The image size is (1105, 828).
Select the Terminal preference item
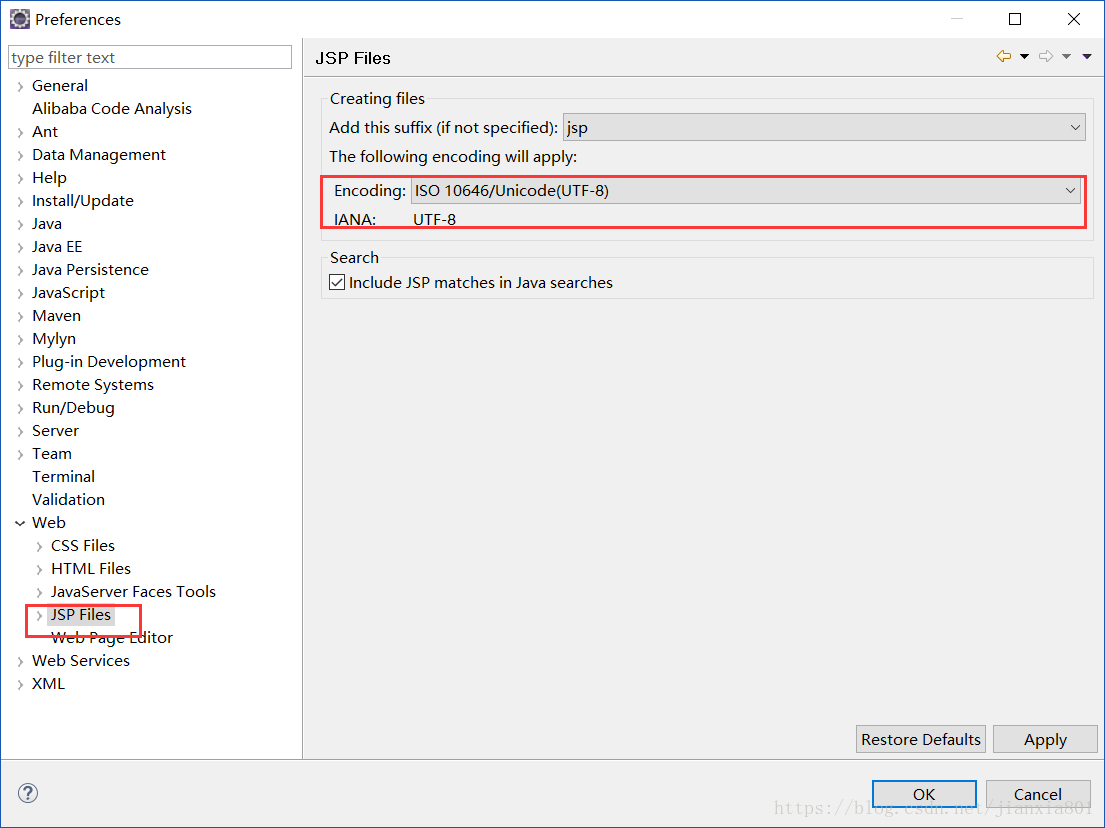(63, 476)
